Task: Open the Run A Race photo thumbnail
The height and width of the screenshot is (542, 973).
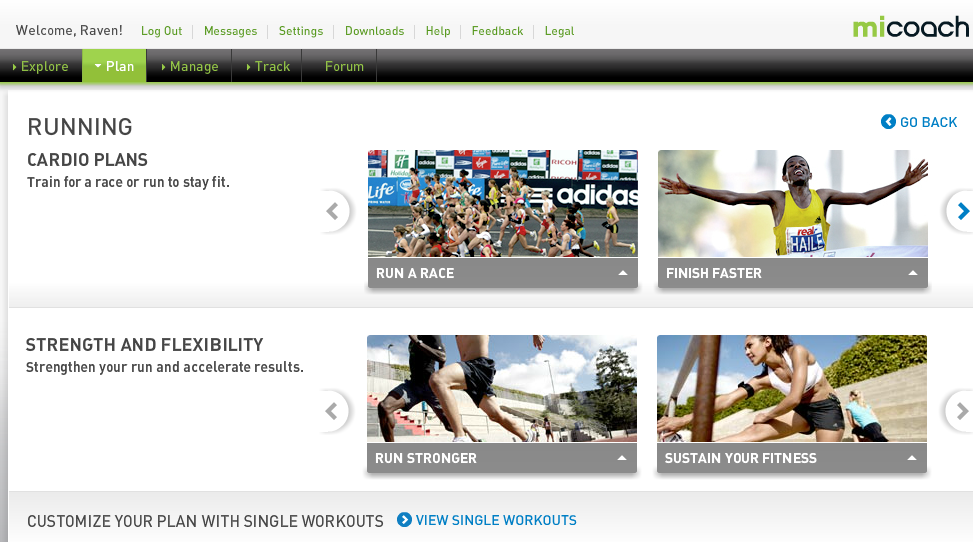Action: click(503, 203)
